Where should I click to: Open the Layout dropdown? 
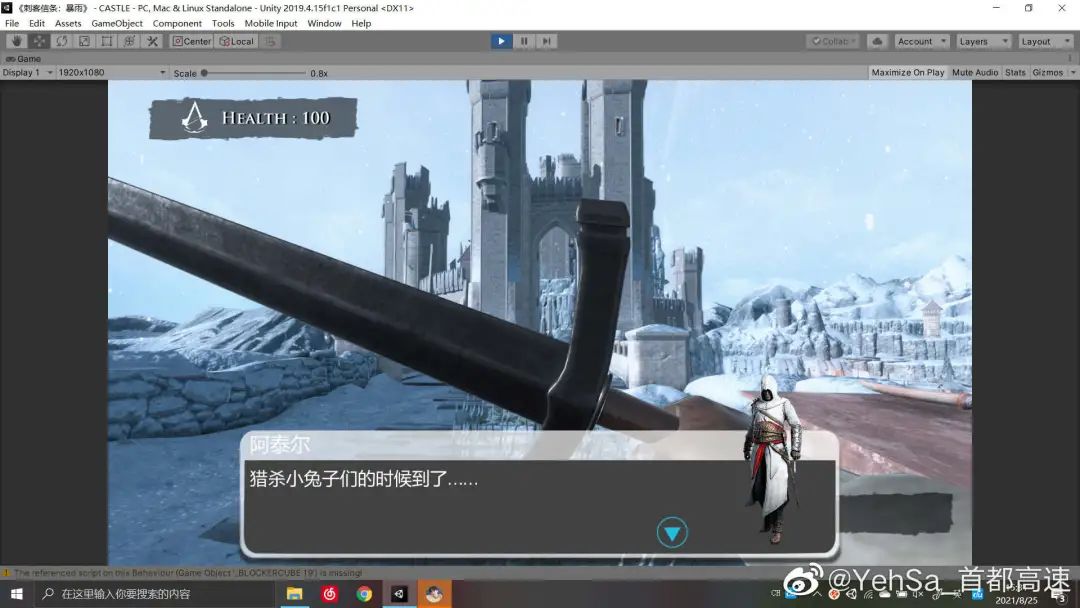(1046, 41)
